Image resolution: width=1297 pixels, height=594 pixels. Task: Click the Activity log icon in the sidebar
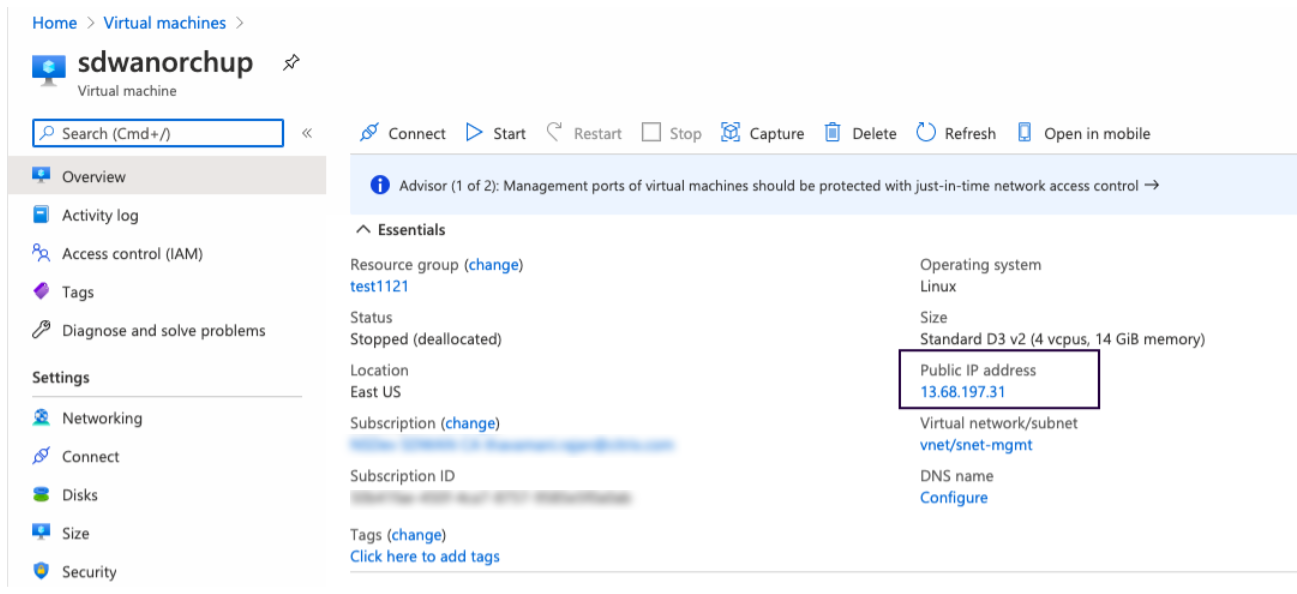(x=41, y=215)
